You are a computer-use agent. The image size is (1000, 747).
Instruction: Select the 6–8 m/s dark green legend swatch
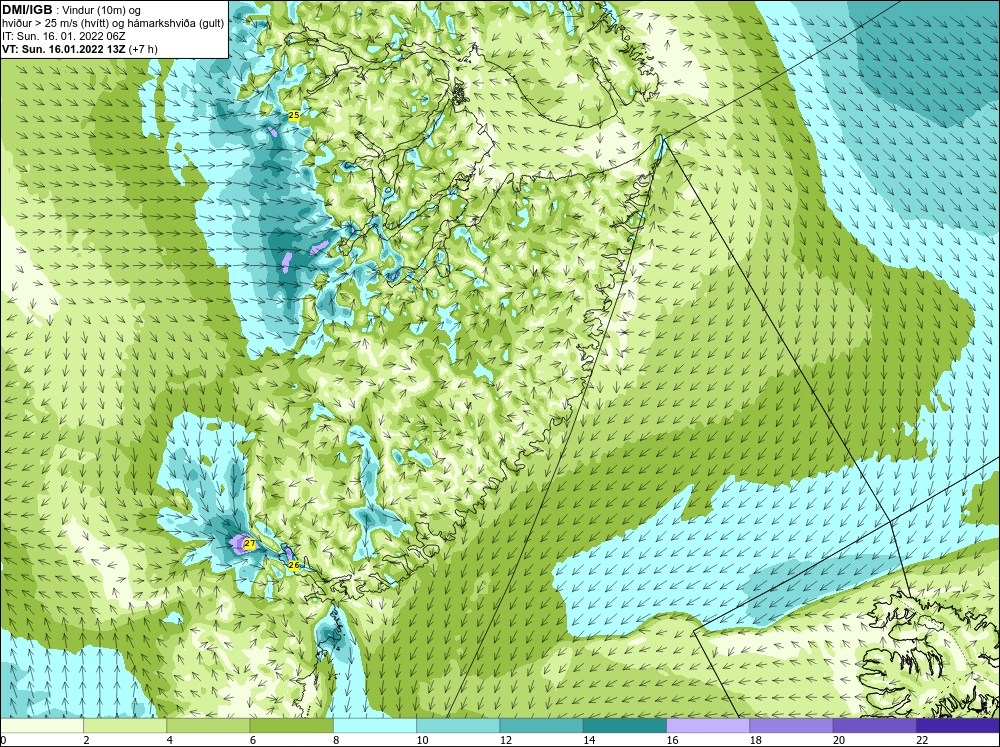tap(291, 726)
